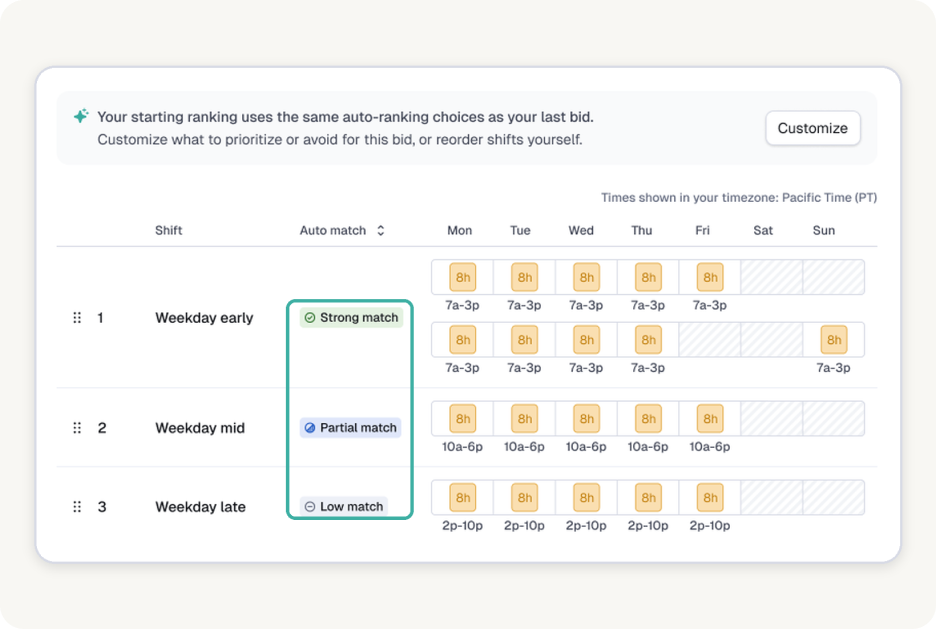Click the Fri column header
This screenshot has width=936, height=629.
tap(703, 230)
